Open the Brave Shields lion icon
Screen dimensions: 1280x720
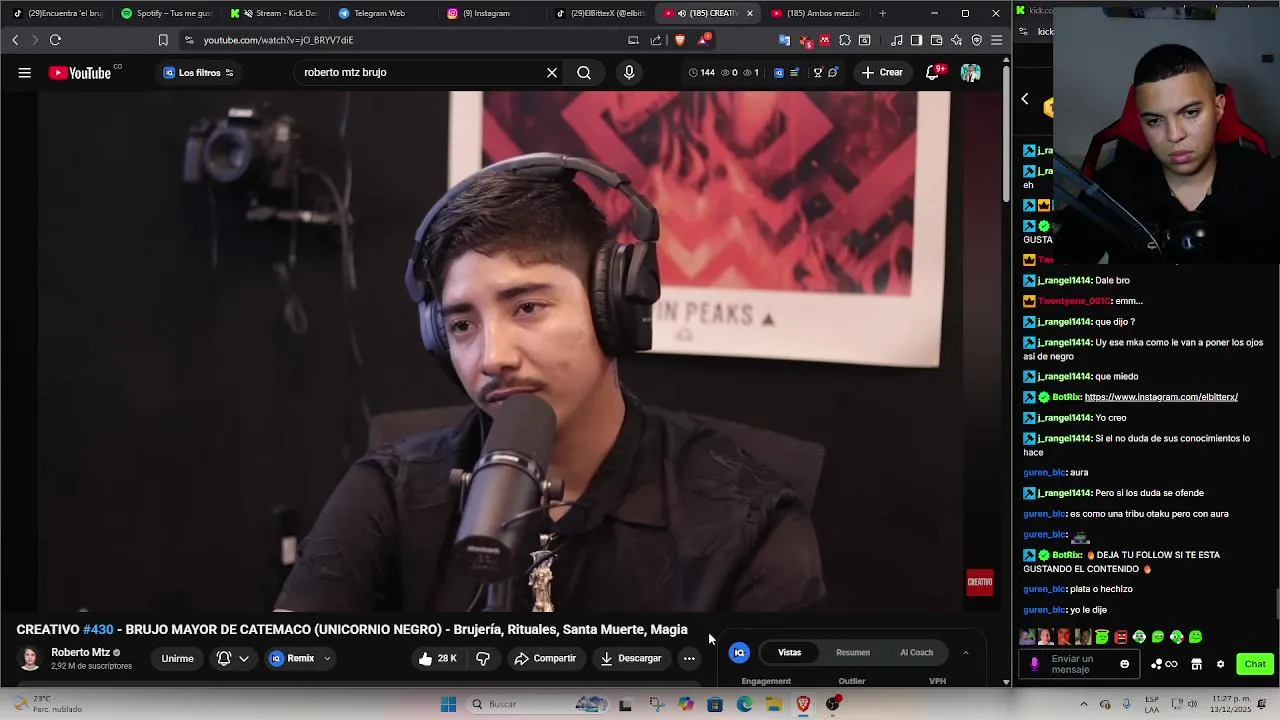pyautogui.click(x=680, y=40)
